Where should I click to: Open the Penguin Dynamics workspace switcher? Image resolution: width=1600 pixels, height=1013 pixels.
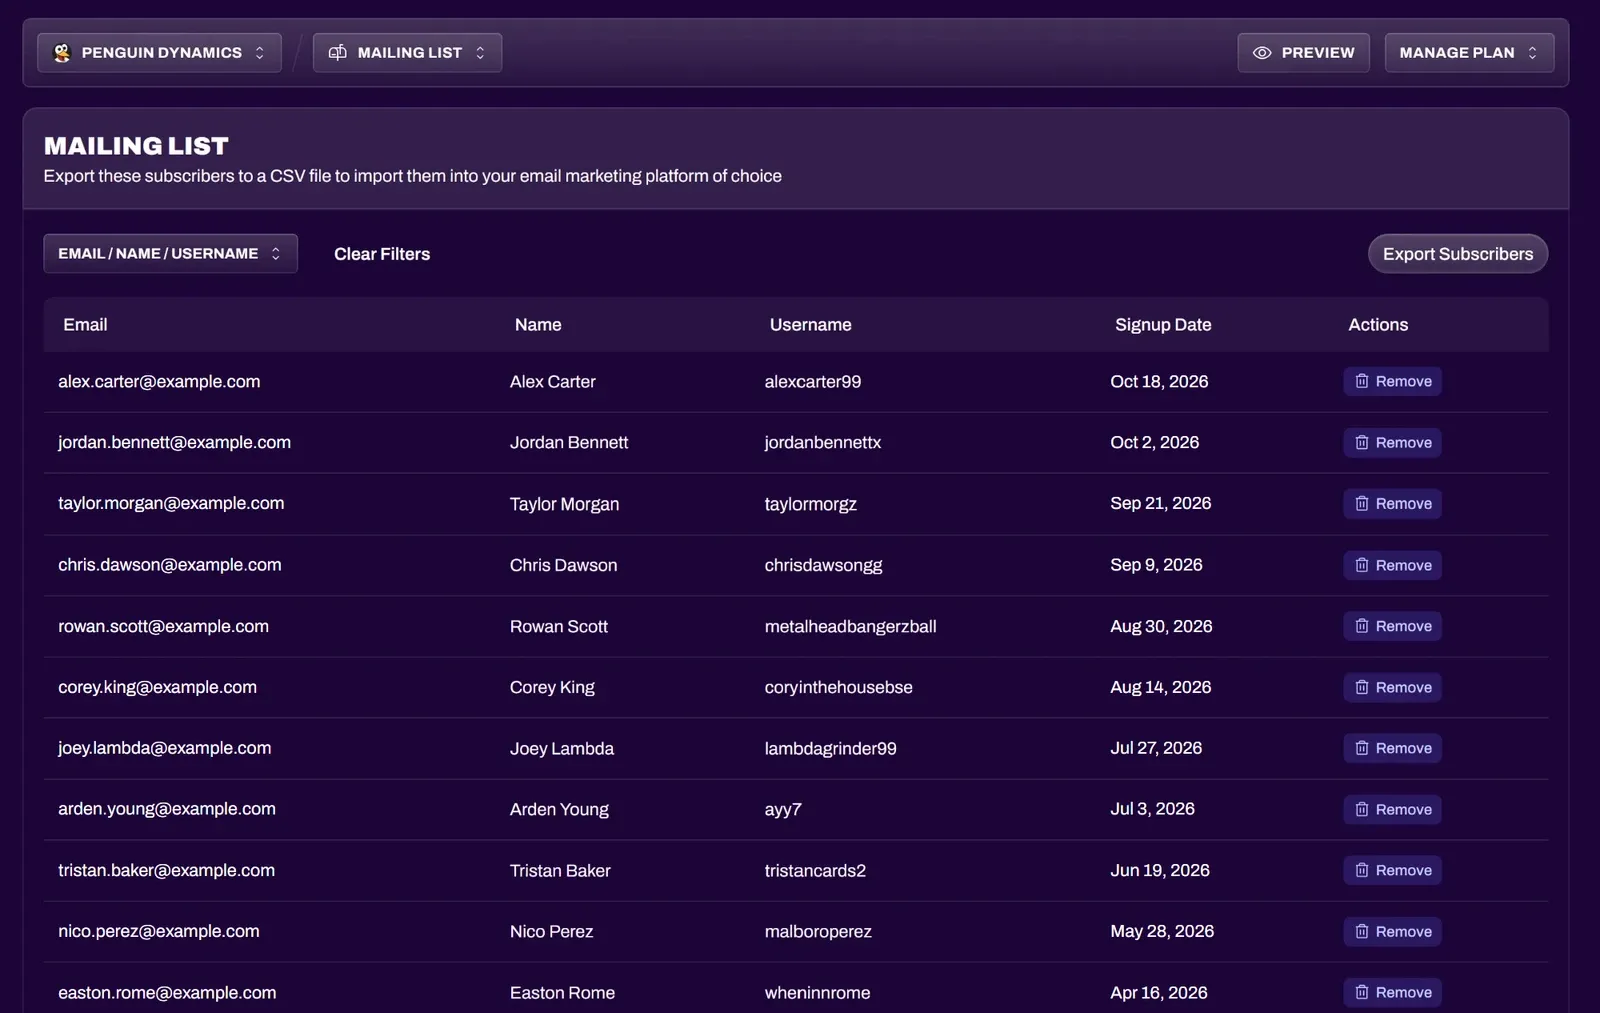(159, 53)
